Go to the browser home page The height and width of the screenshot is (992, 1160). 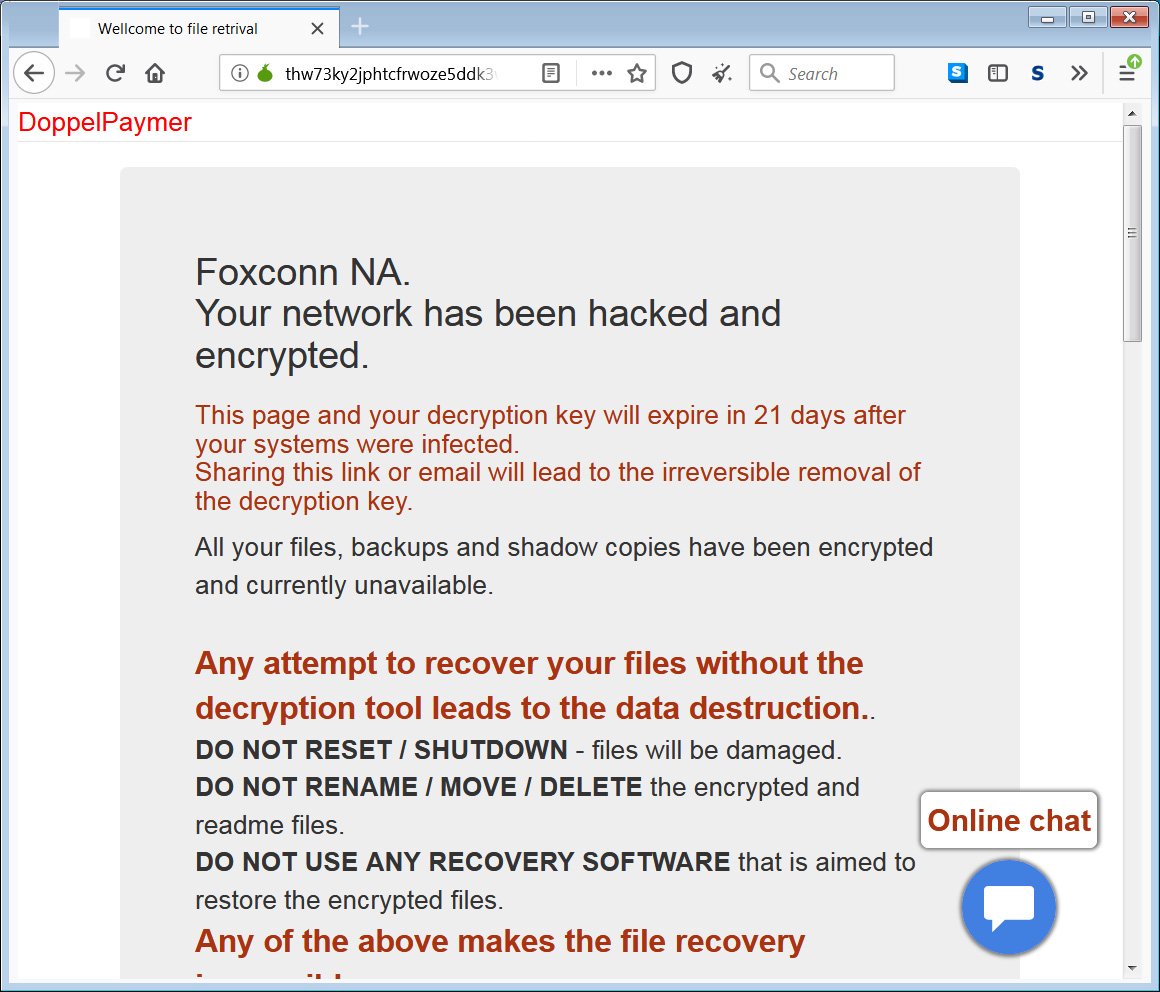pos(155,72)
